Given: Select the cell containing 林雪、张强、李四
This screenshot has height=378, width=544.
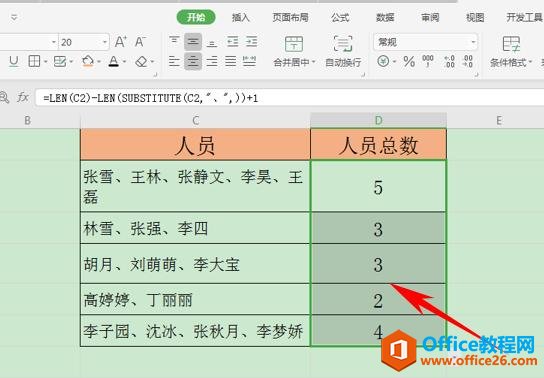Looking at the screenshot, I should pos(195,228).
